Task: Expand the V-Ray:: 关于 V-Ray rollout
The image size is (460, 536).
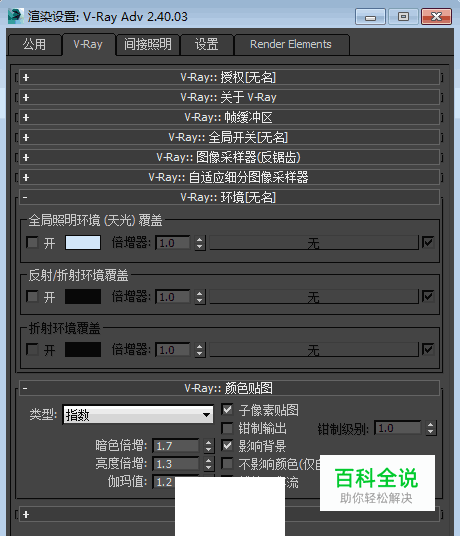Action: (229, 97)
